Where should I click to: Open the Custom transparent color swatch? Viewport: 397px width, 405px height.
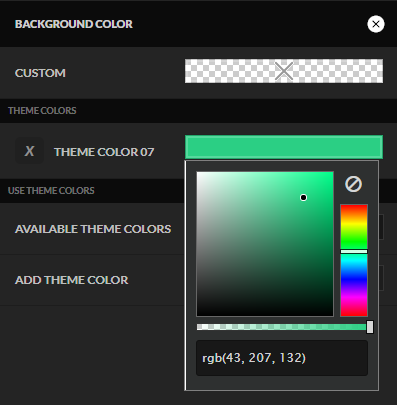coord(284,71)
